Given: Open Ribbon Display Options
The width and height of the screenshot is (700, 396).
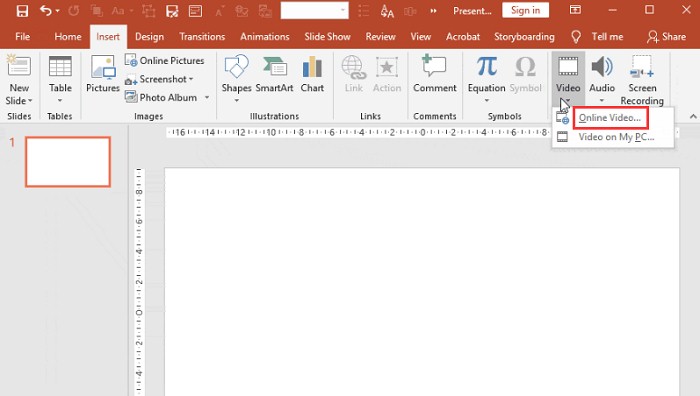Looking at the screenshot, I should [575, 10].
